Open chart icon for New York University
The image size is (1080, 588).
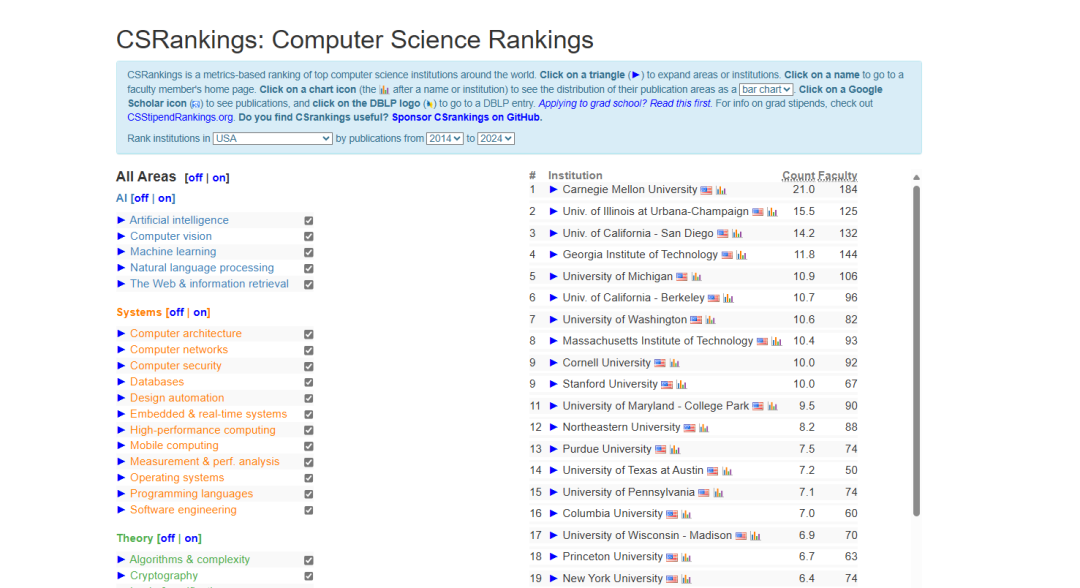click(686, 579)
